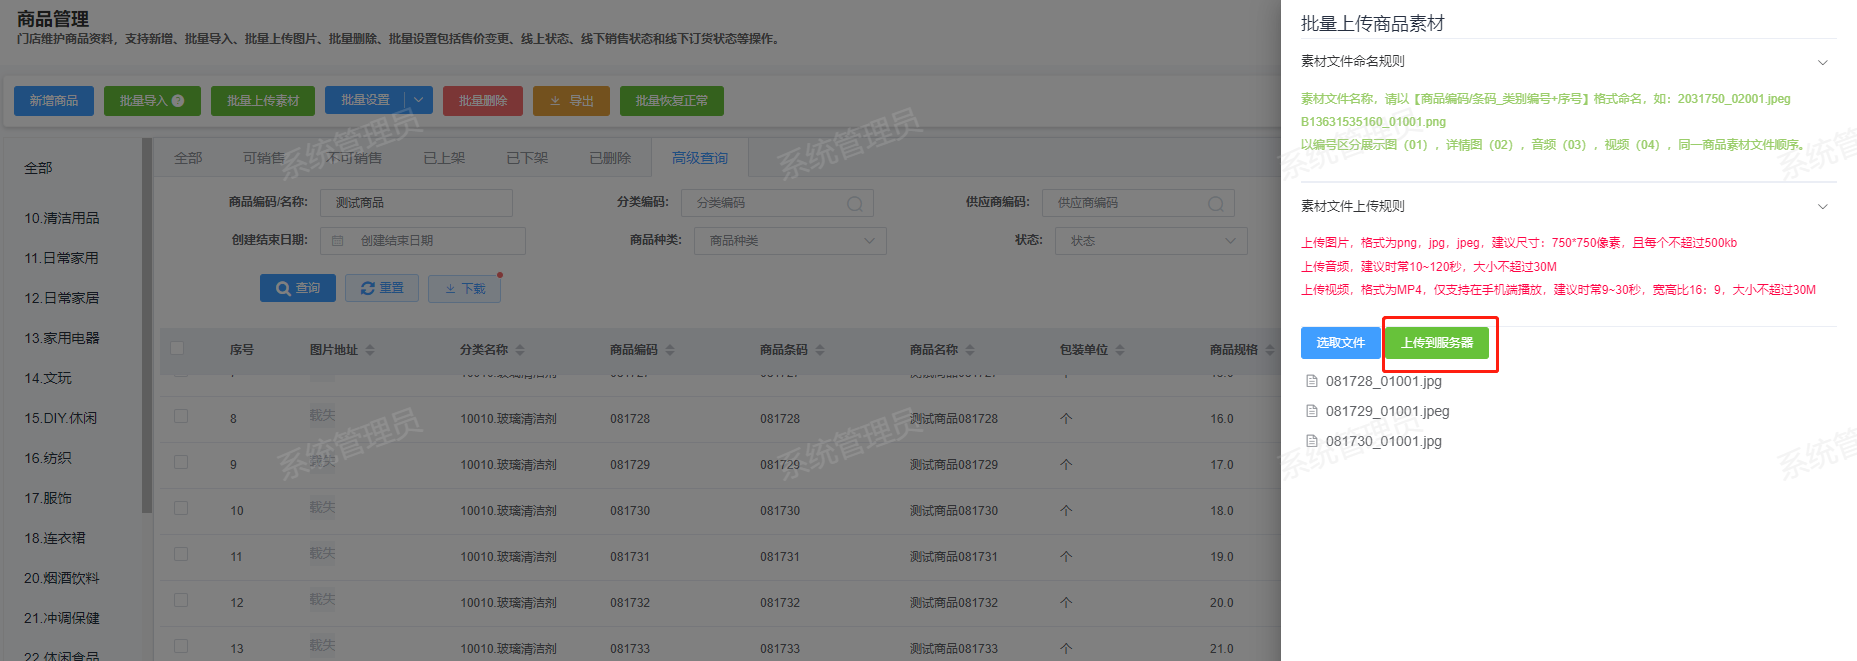Click search icon in 供应商编码 field
The image size is (1857, 661).
click(1216, 203)
